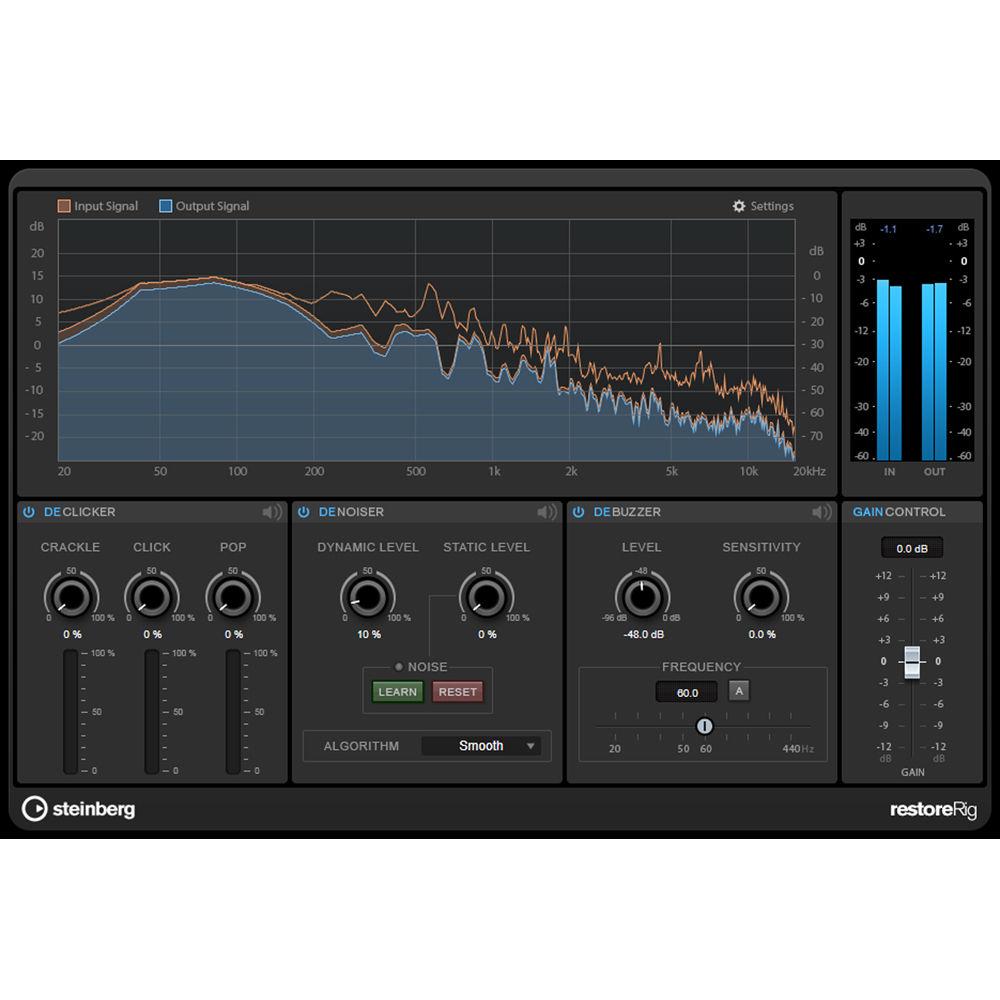Open the Algorithm dropdown showing Smooth
1000x1000 pixels.
click(x=482, y=745)
